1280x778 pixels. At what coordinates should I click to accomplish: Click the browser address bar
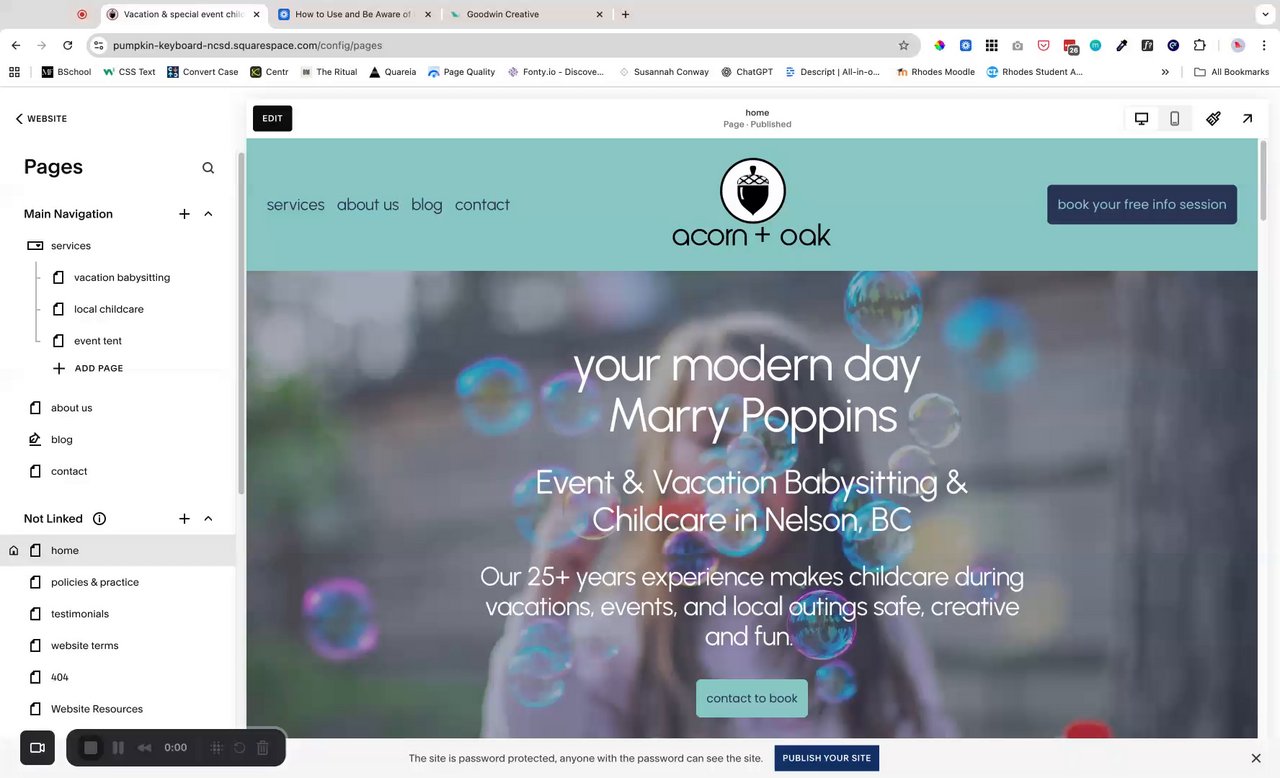(x=500, y=45)
